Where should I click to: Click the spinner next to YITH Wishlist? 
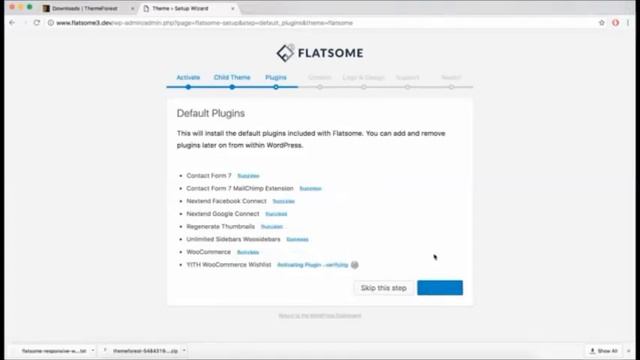[355, 265]
